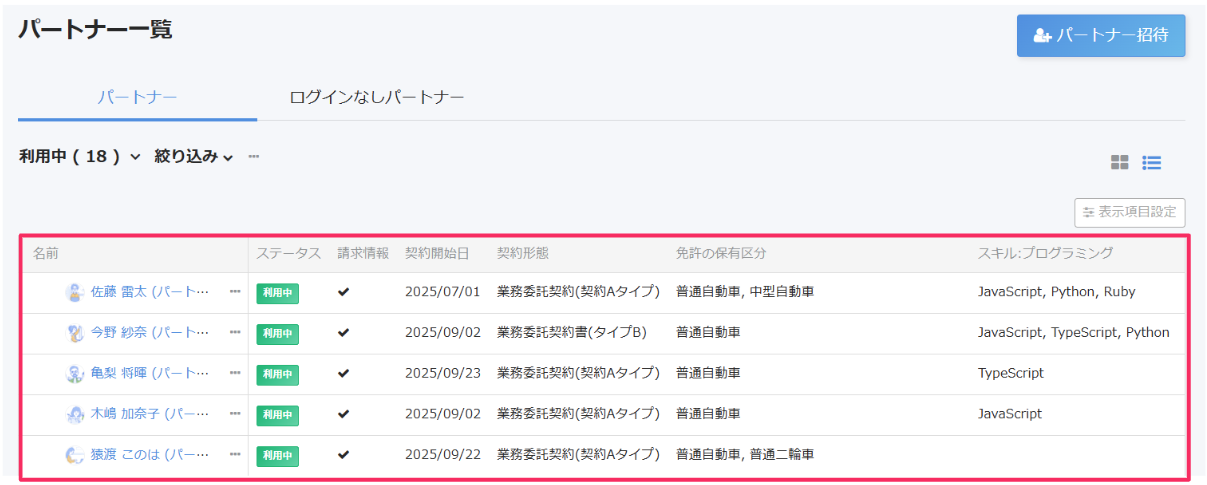The height and width of the screenshot is (485, 1207).
Task: Click 業務委託契約(契約Aタイプ) in 猿渡 このは row
Action: coord(578,454)
